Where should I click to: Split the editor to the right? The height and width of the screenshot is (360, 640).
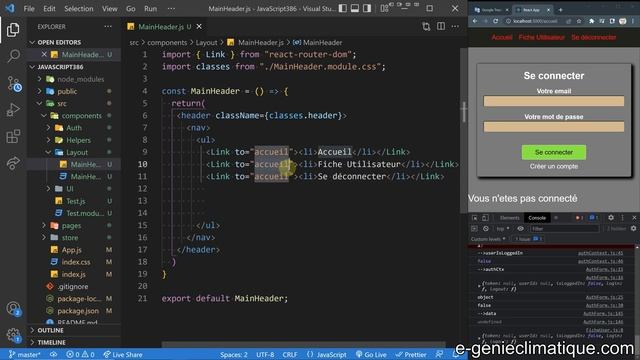[441, 27]
